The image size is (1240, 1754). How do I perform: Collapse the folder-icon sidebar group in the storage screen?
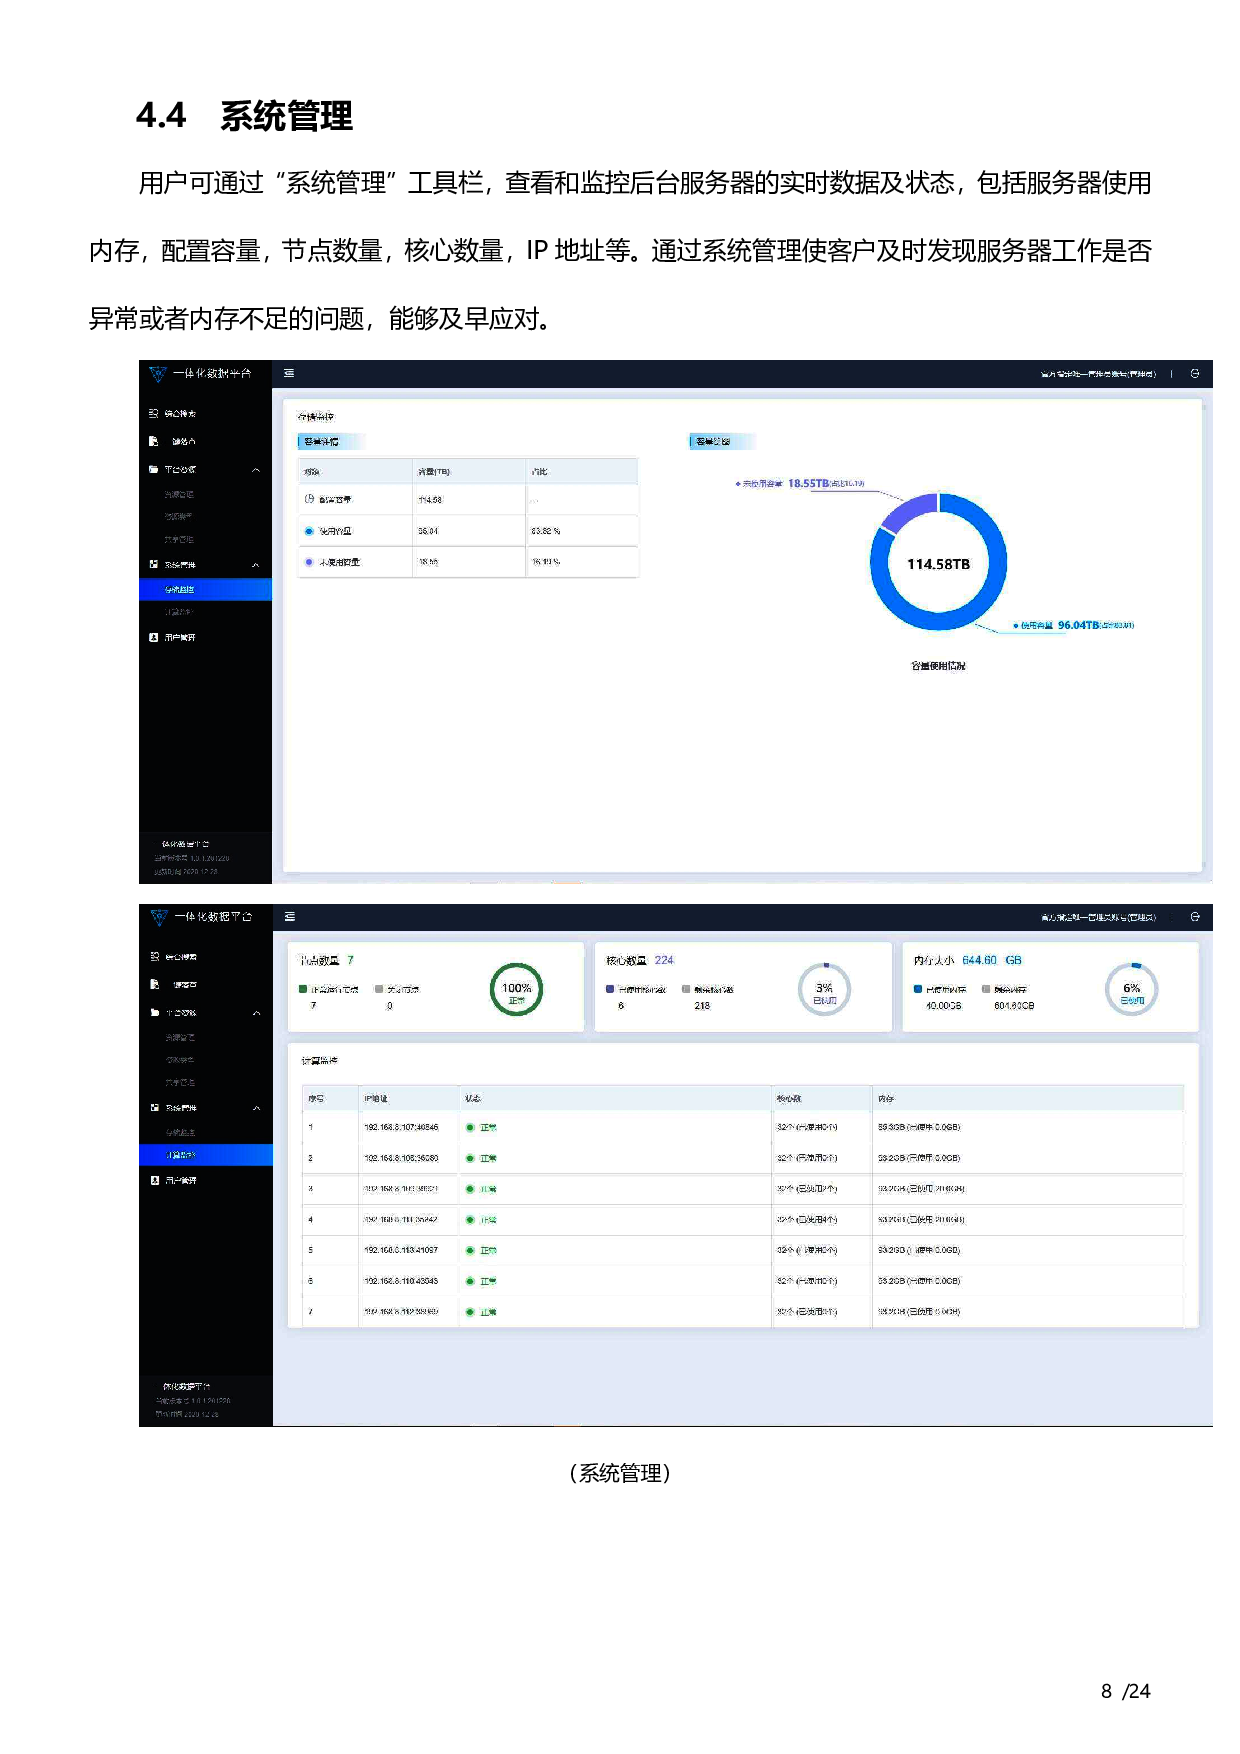pos(256,469)
